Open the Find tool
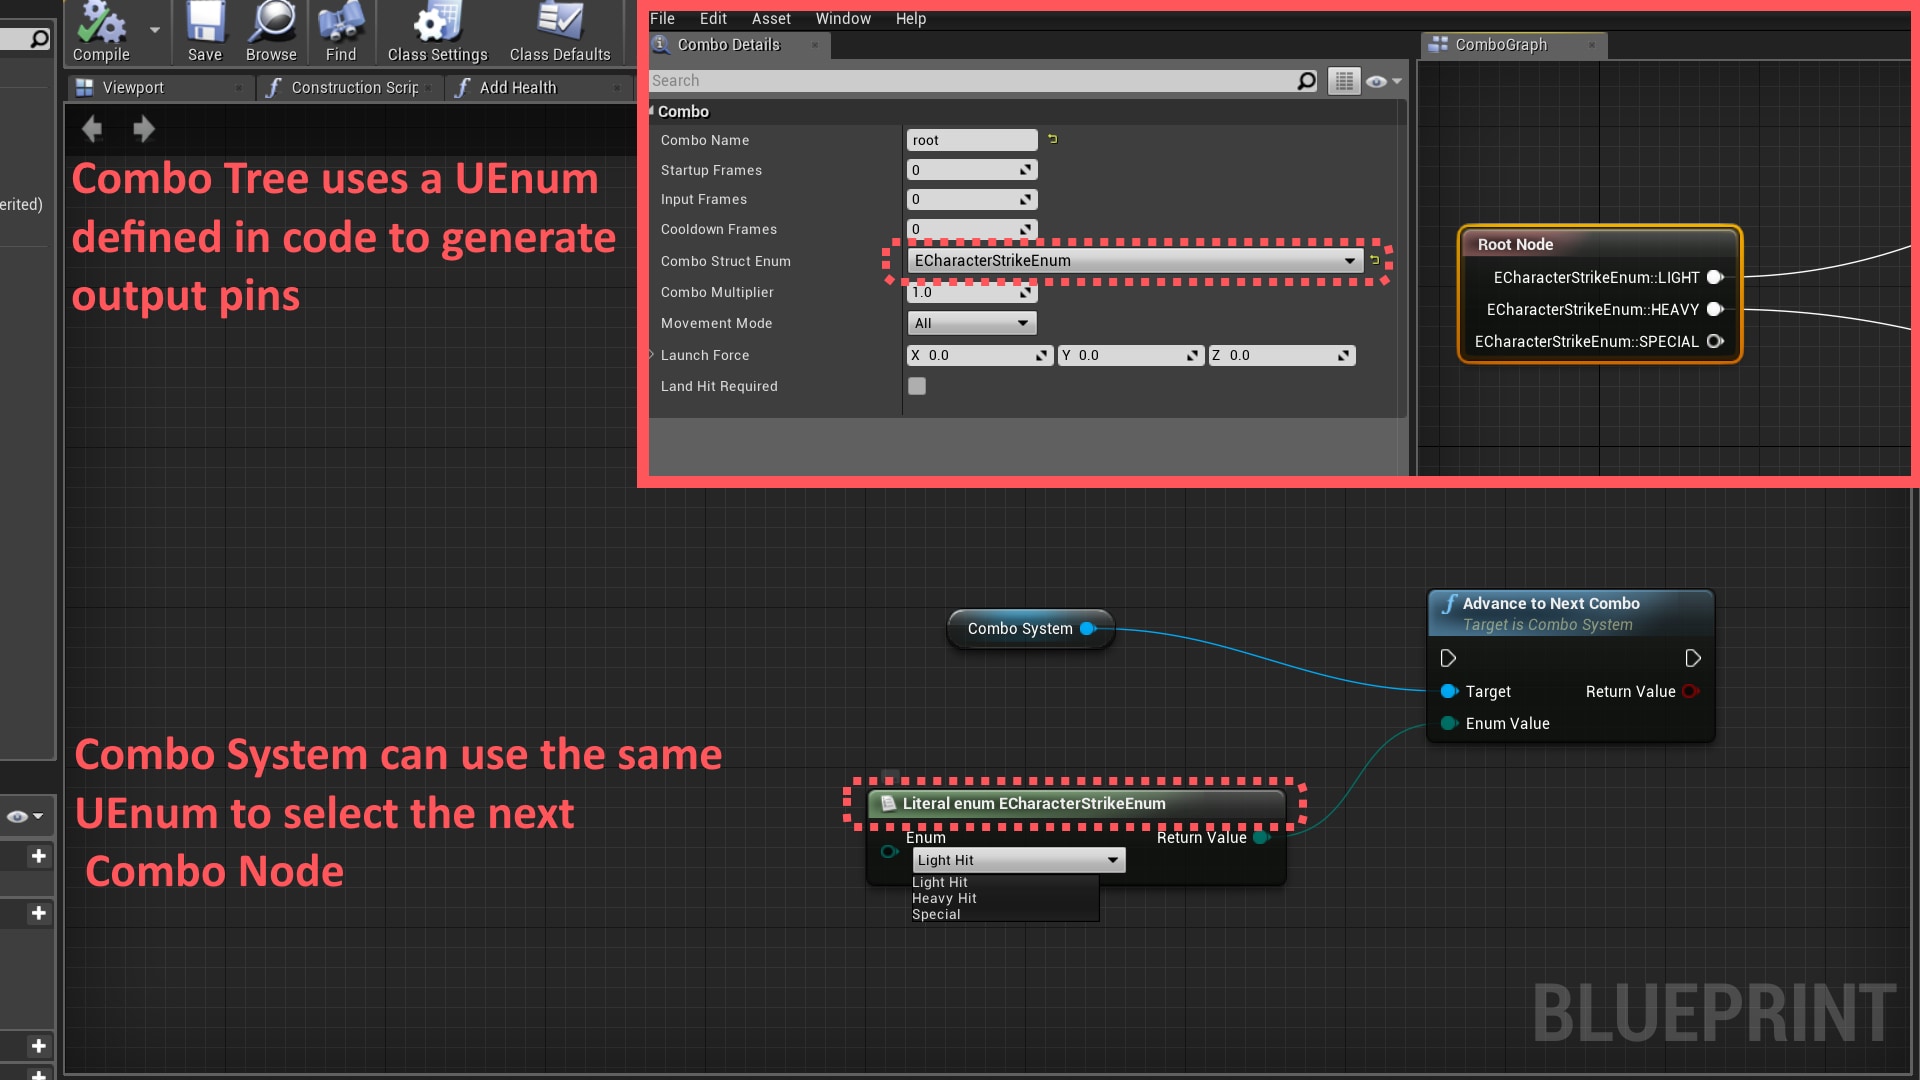The image size is (1920, 1080). [x=341, y=25]
